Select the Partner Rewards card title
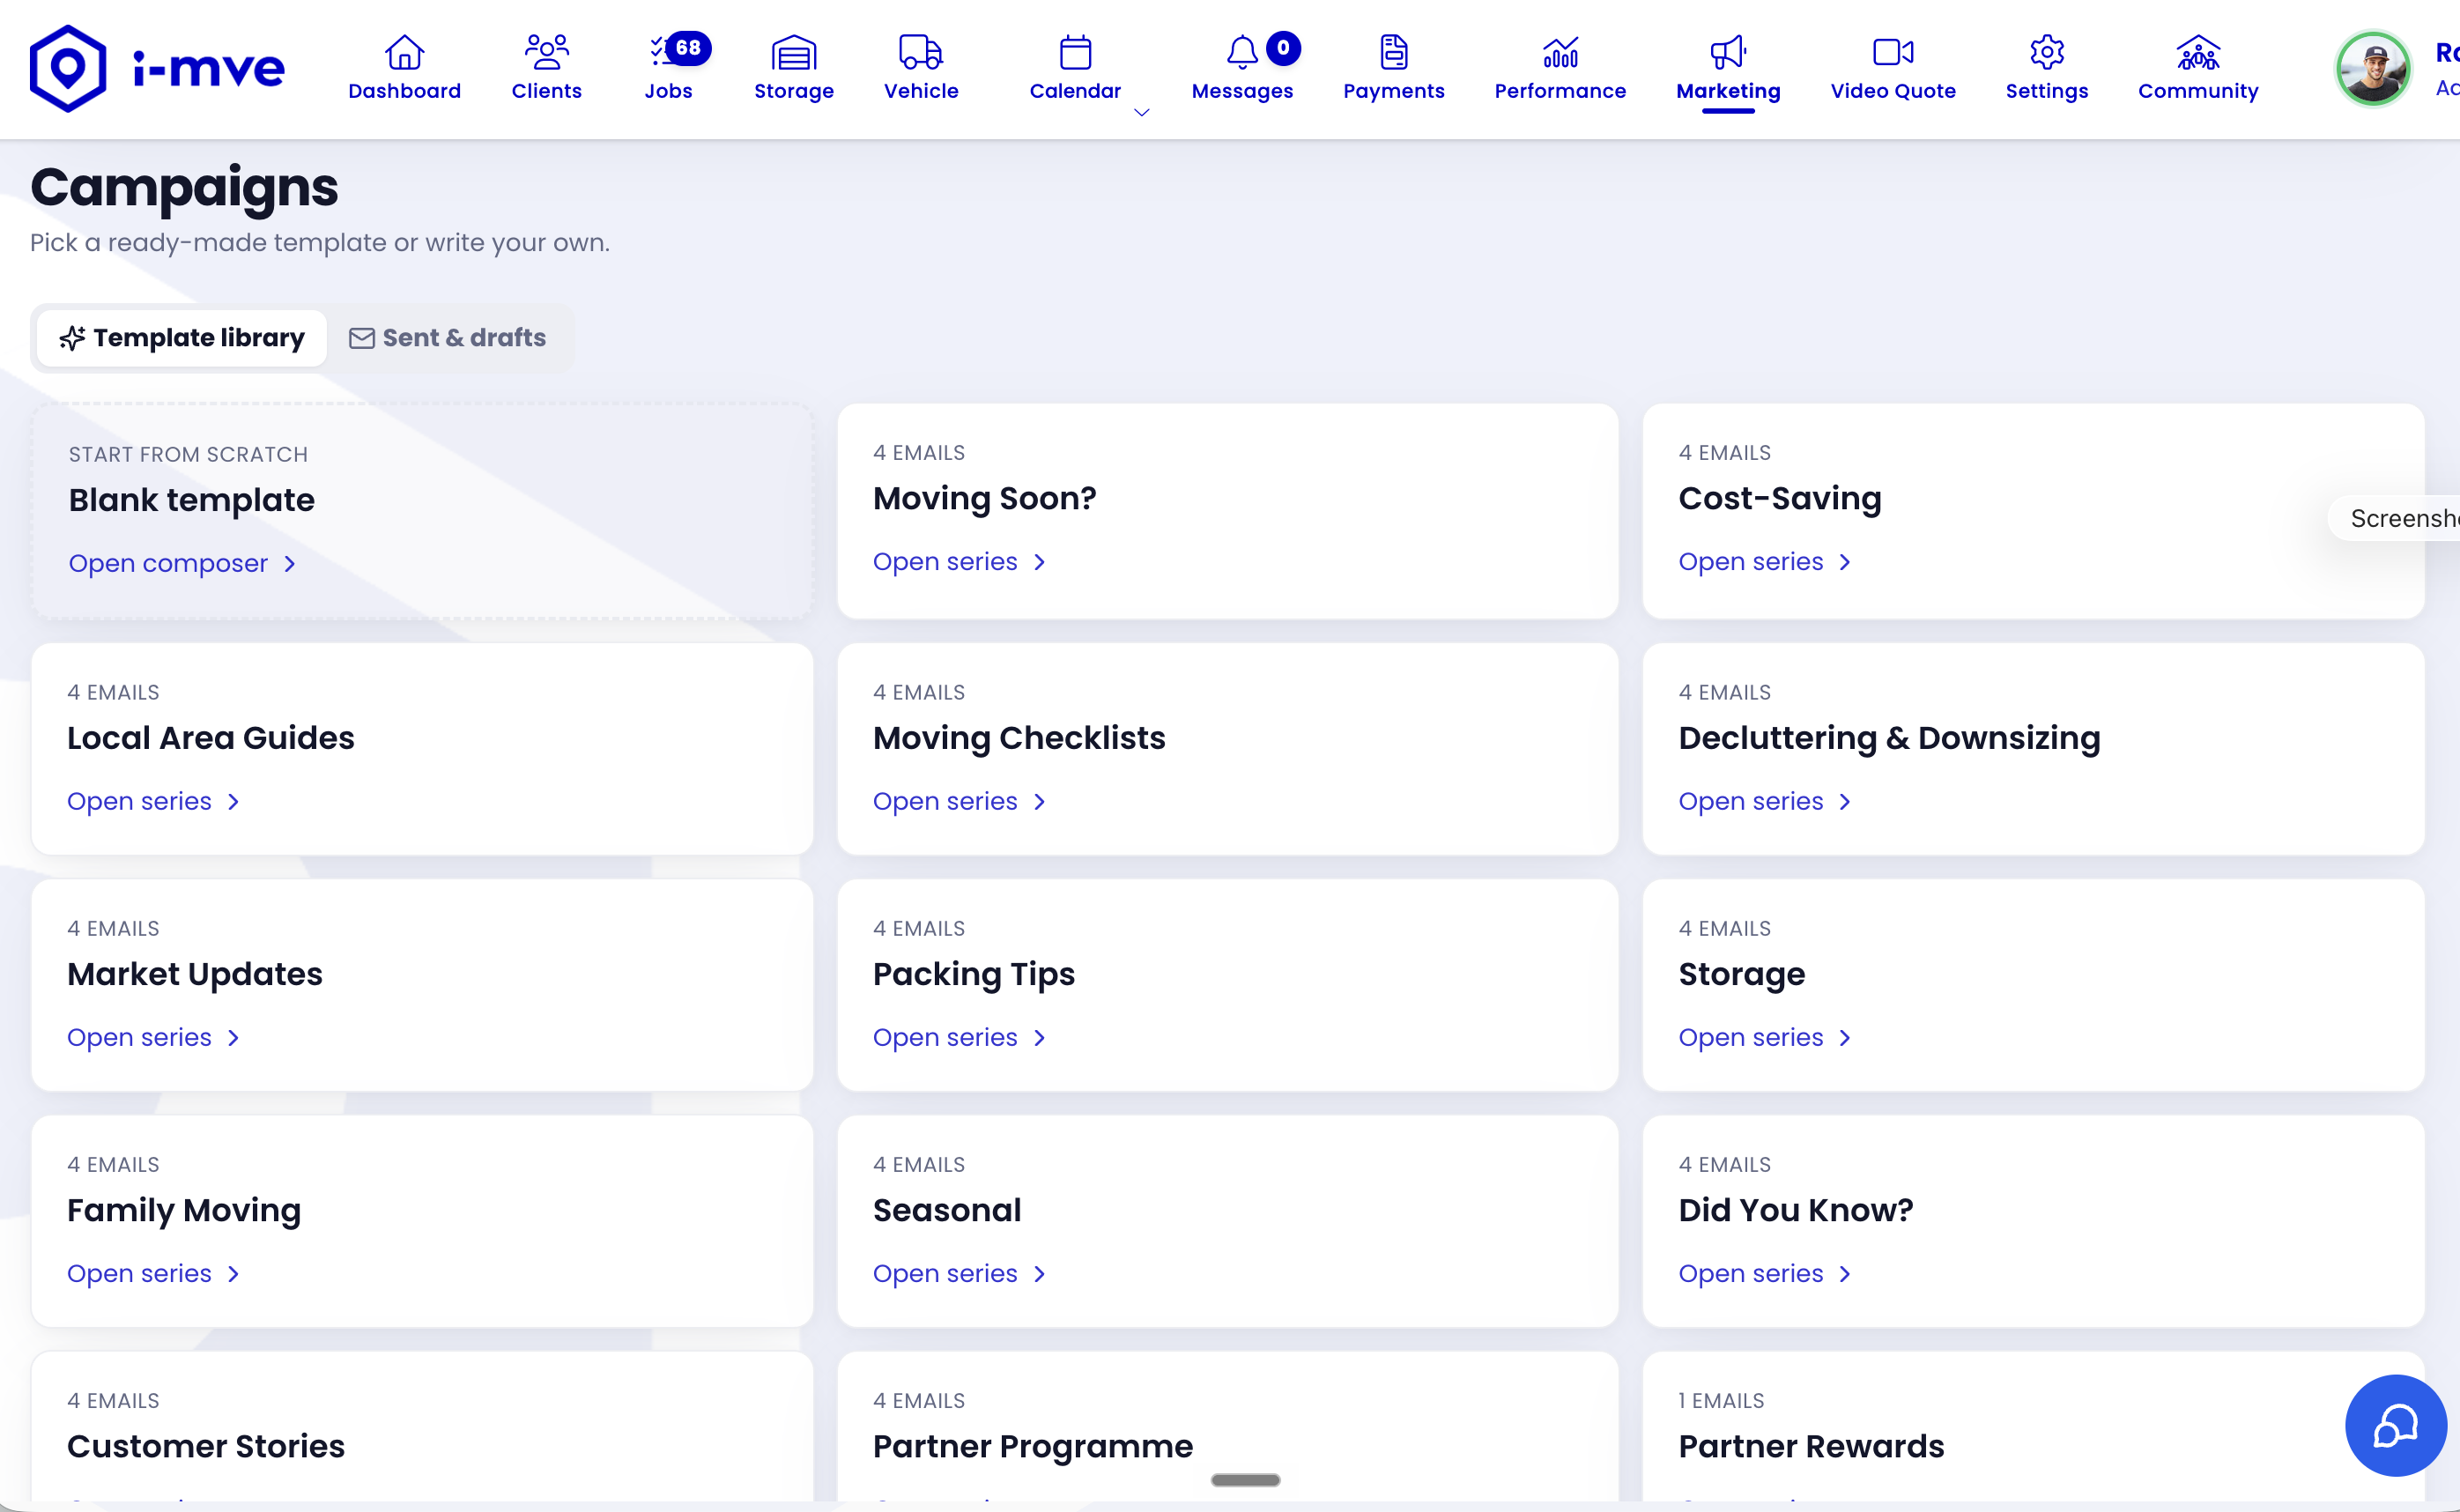 pyautogui.click(x=1810, y=1446)
